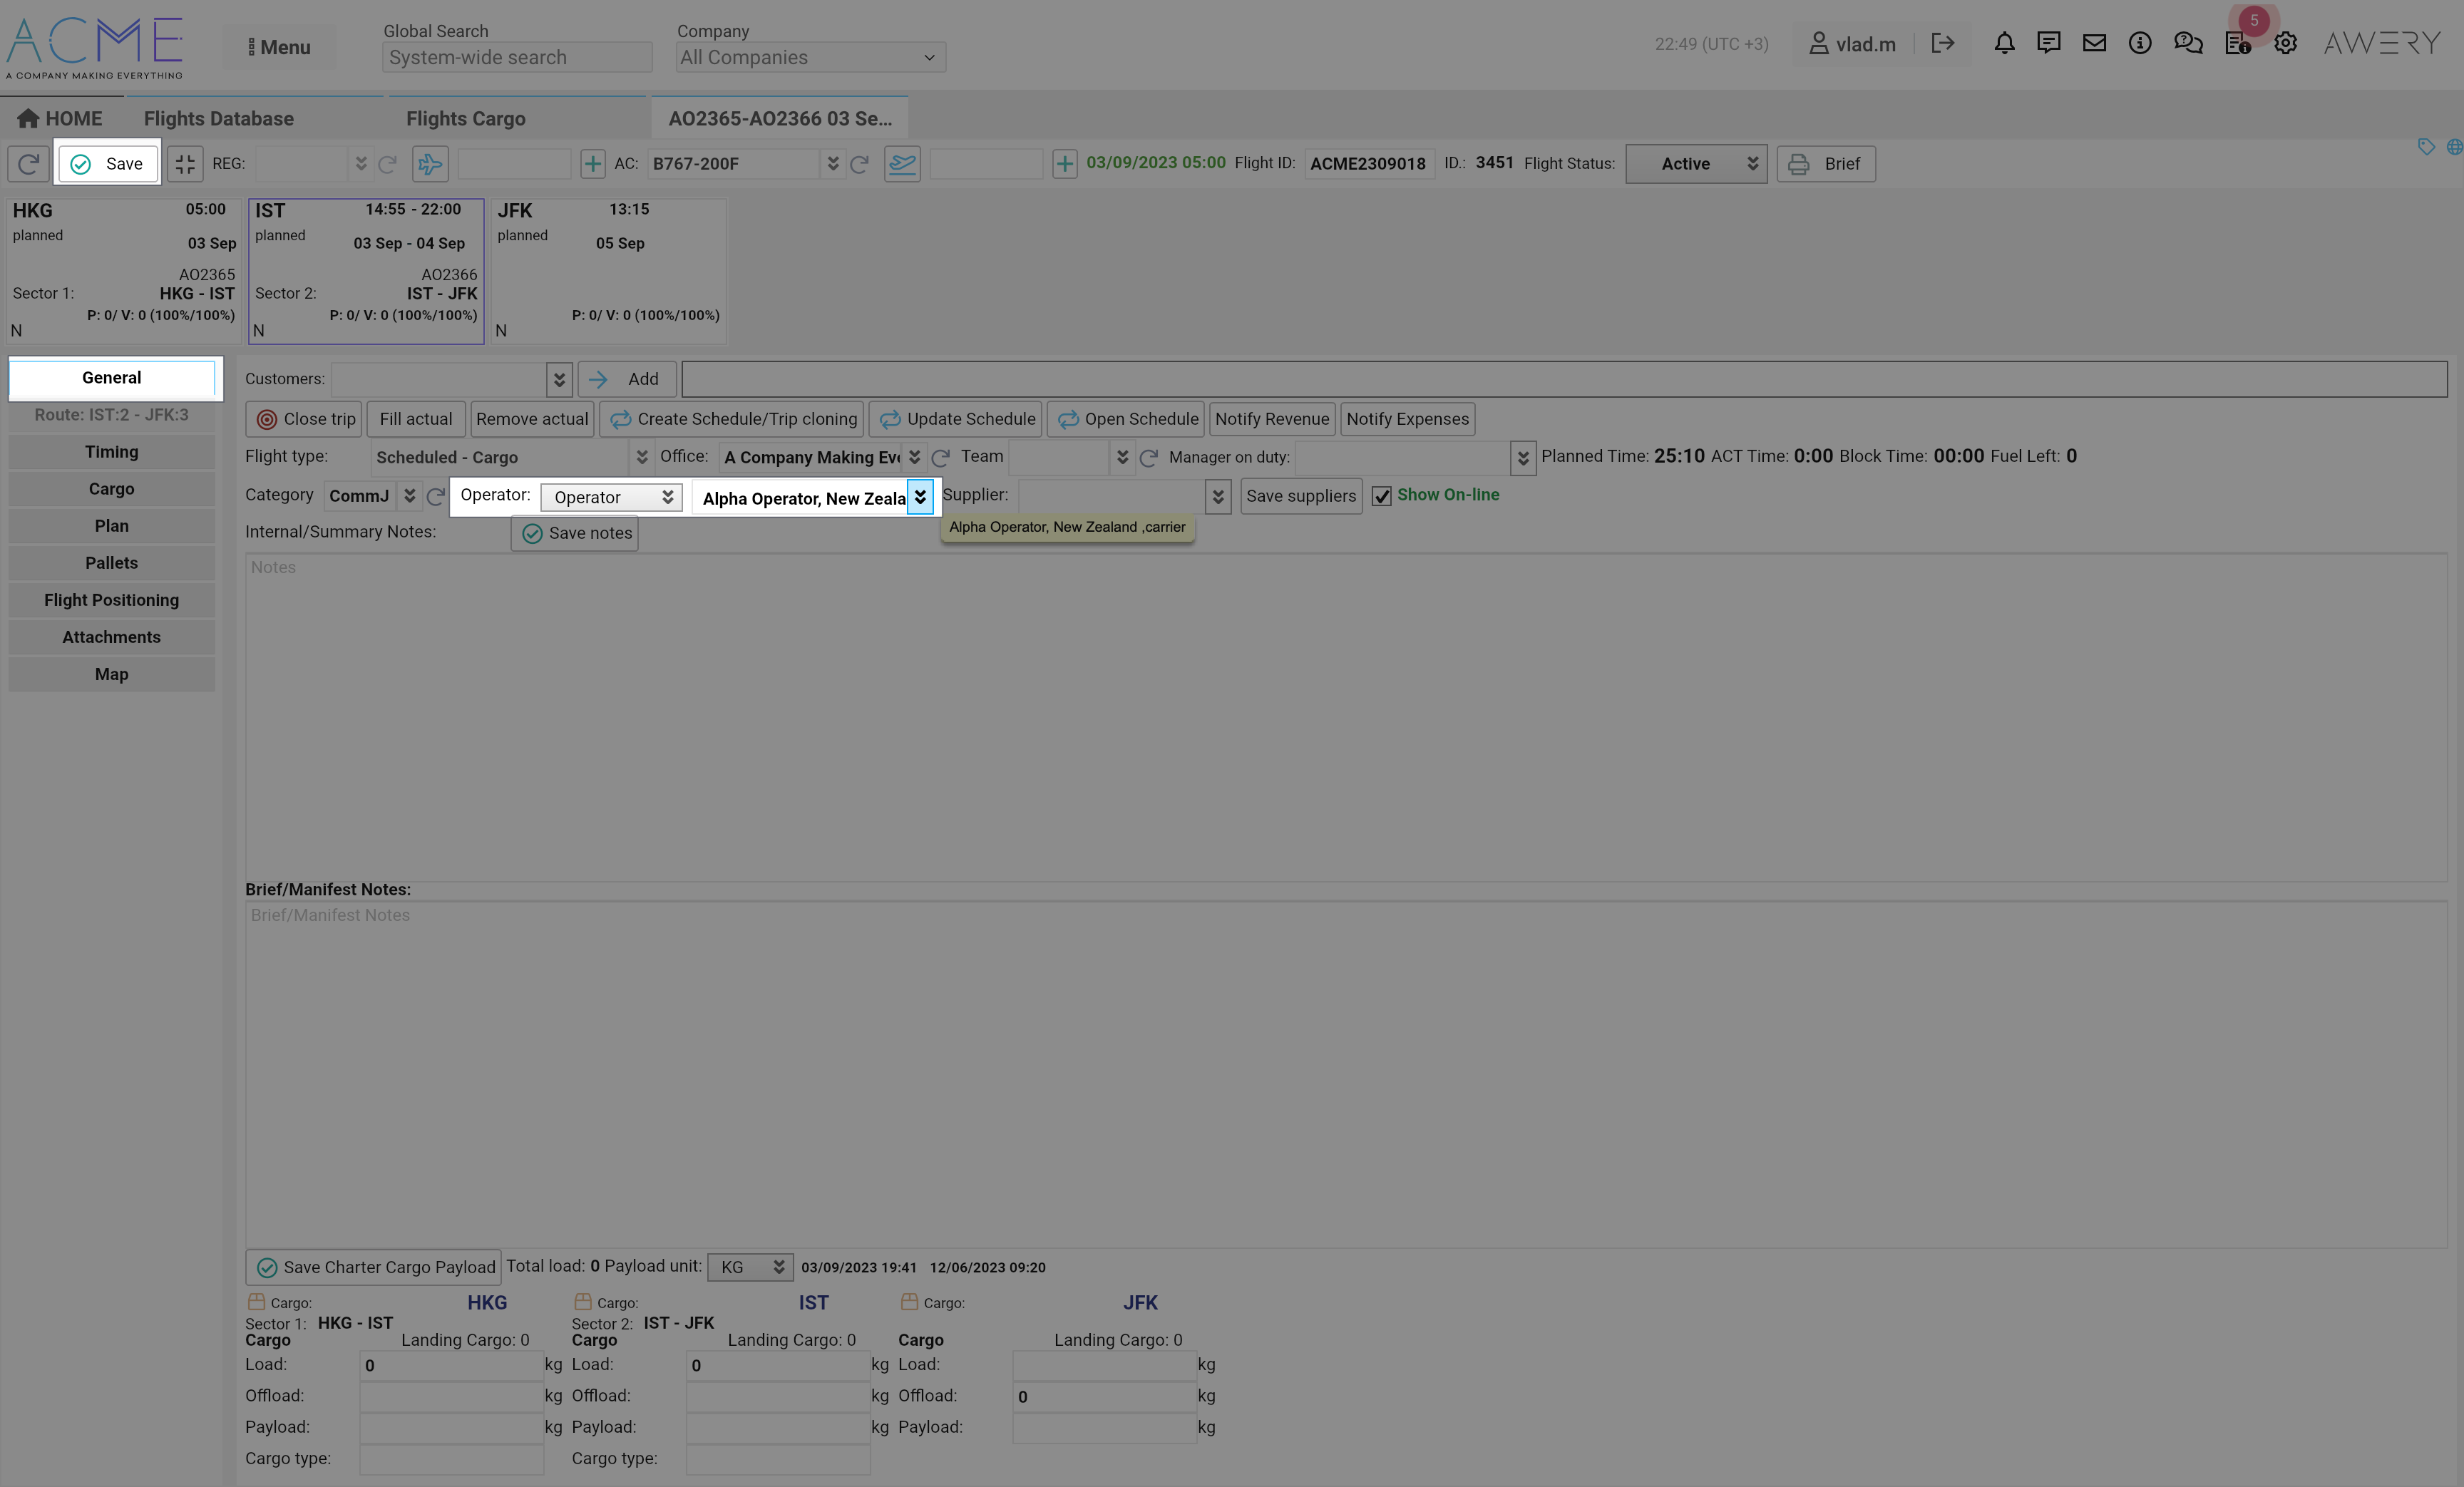Screen dimensions: 2464x1487
Task: Click the info circle icon
Action: point(2140,43)
